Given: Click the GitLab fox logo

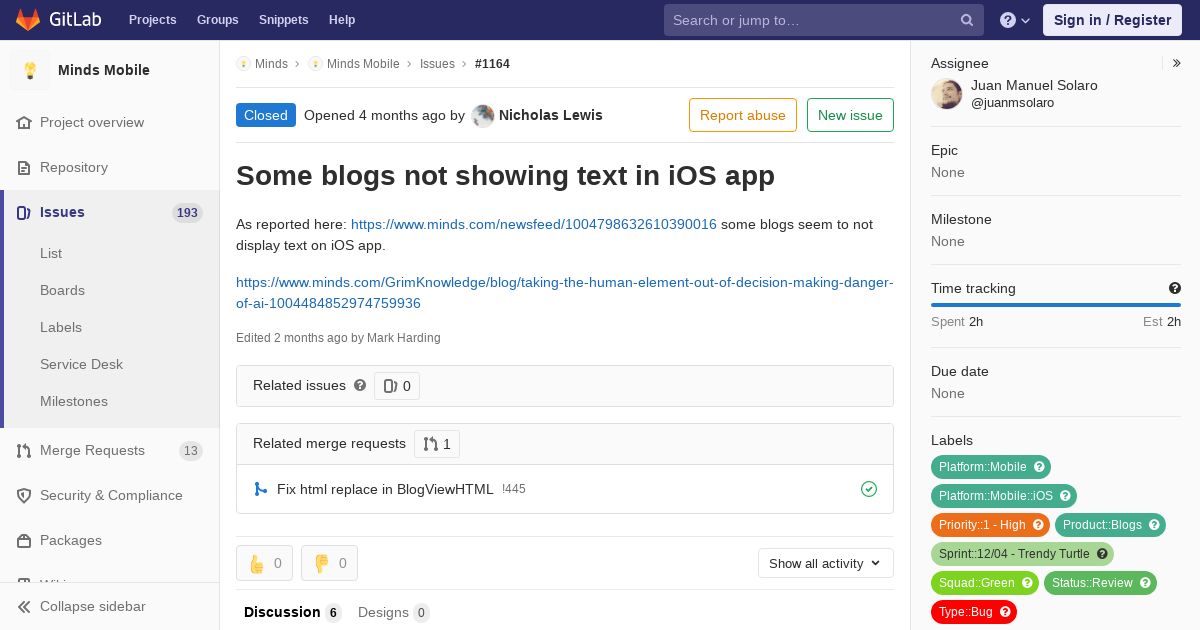Looking at the screenshot, I should 28,19.
